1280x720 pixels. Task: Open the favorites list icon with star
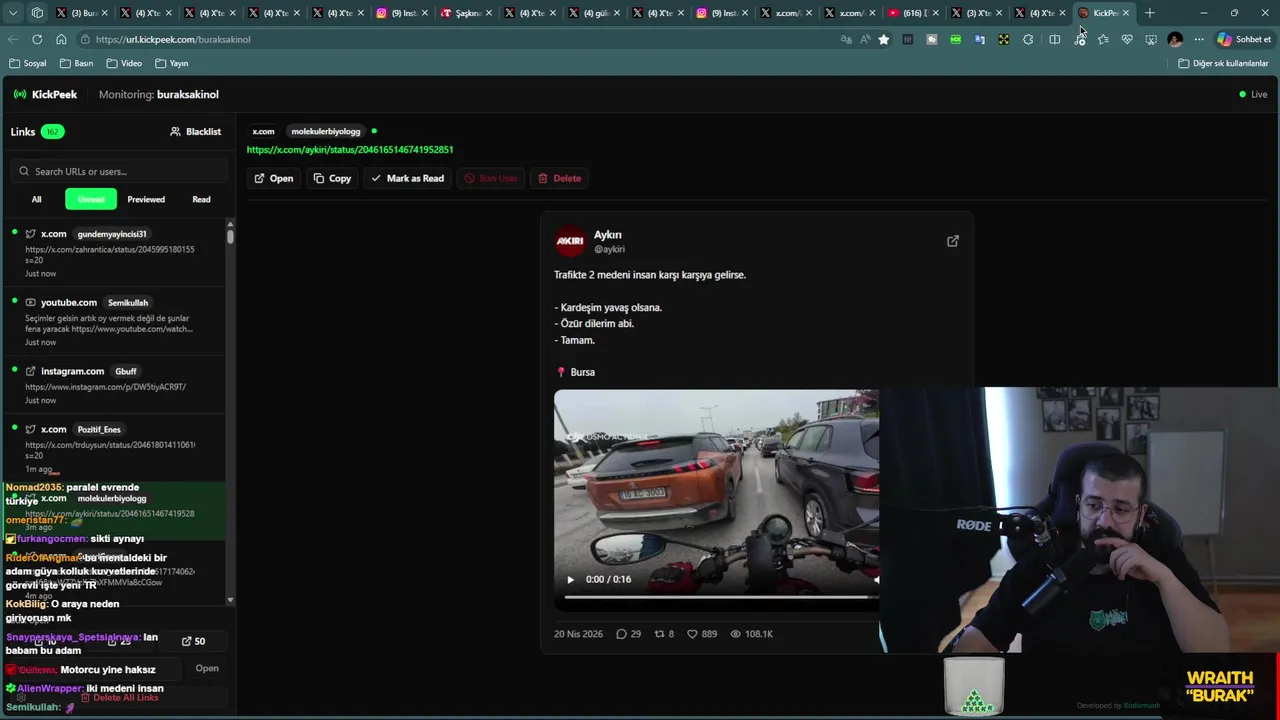click(x=1103, y=39)
